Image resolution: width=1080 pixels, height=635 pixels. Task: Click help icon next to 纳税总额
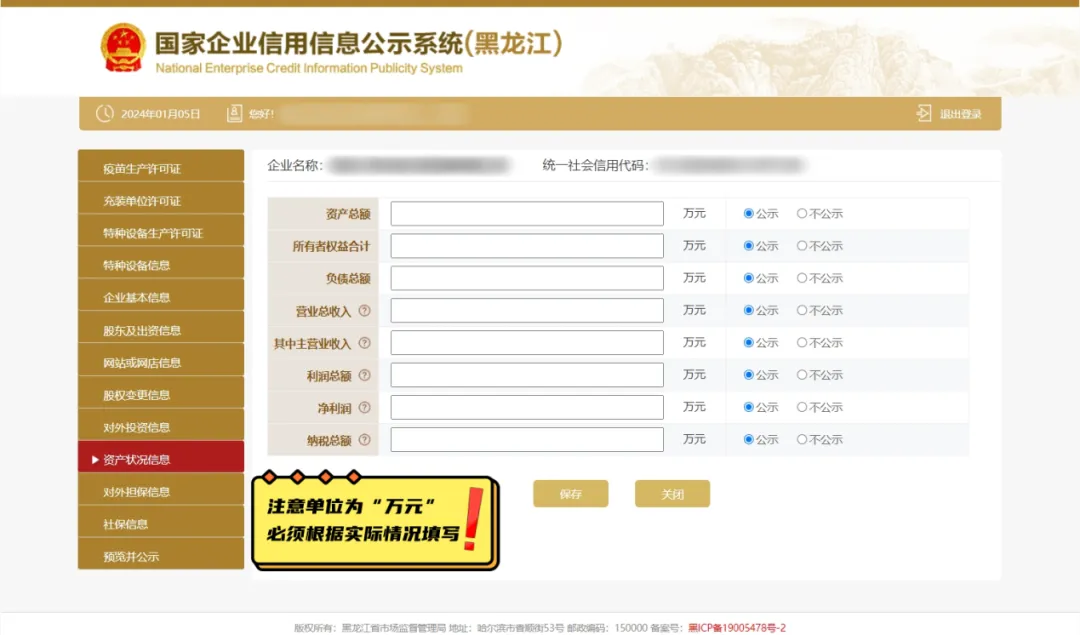tap(364, 440)
